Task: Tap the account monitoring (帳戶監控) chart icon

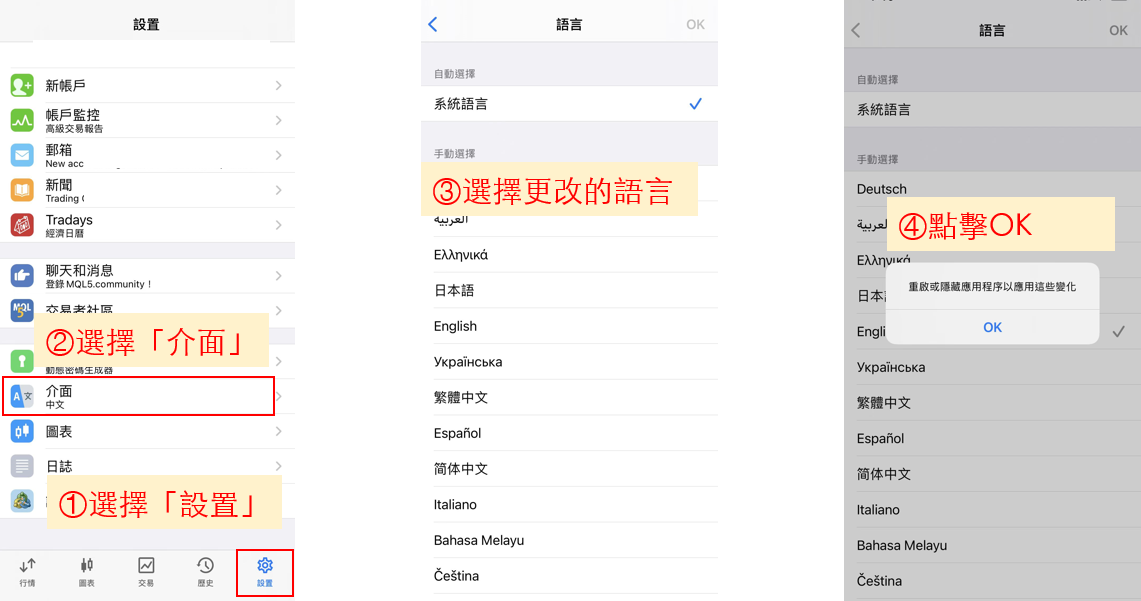Action: (22, 120)
